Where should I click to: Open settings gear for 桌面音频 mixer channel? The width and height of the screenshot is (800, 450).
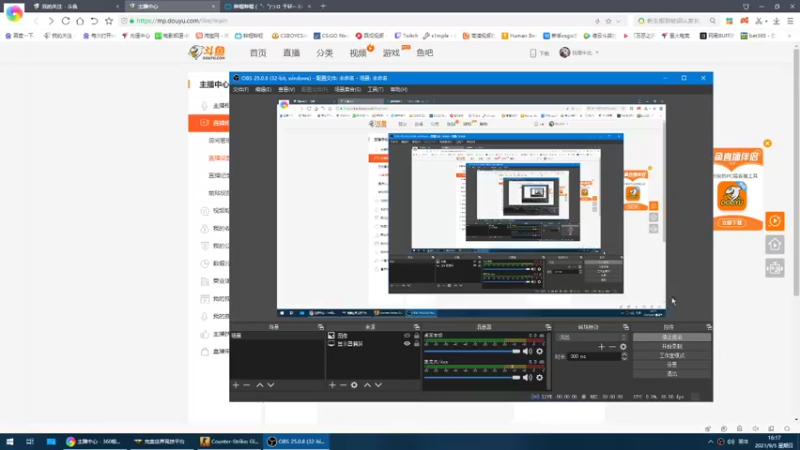539,351
